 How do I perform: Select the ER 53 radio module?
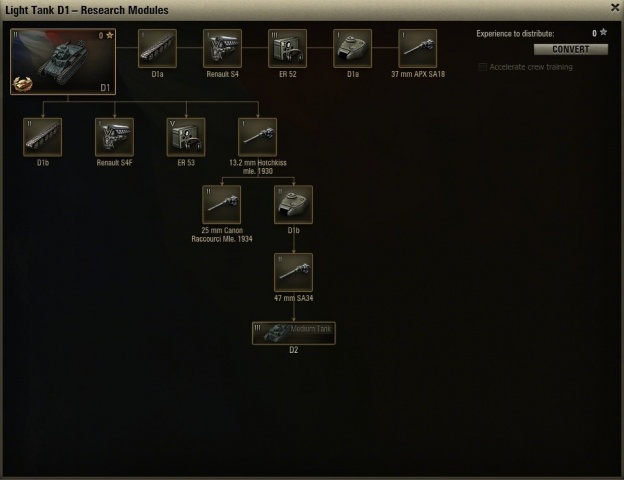tap(186, 137)
